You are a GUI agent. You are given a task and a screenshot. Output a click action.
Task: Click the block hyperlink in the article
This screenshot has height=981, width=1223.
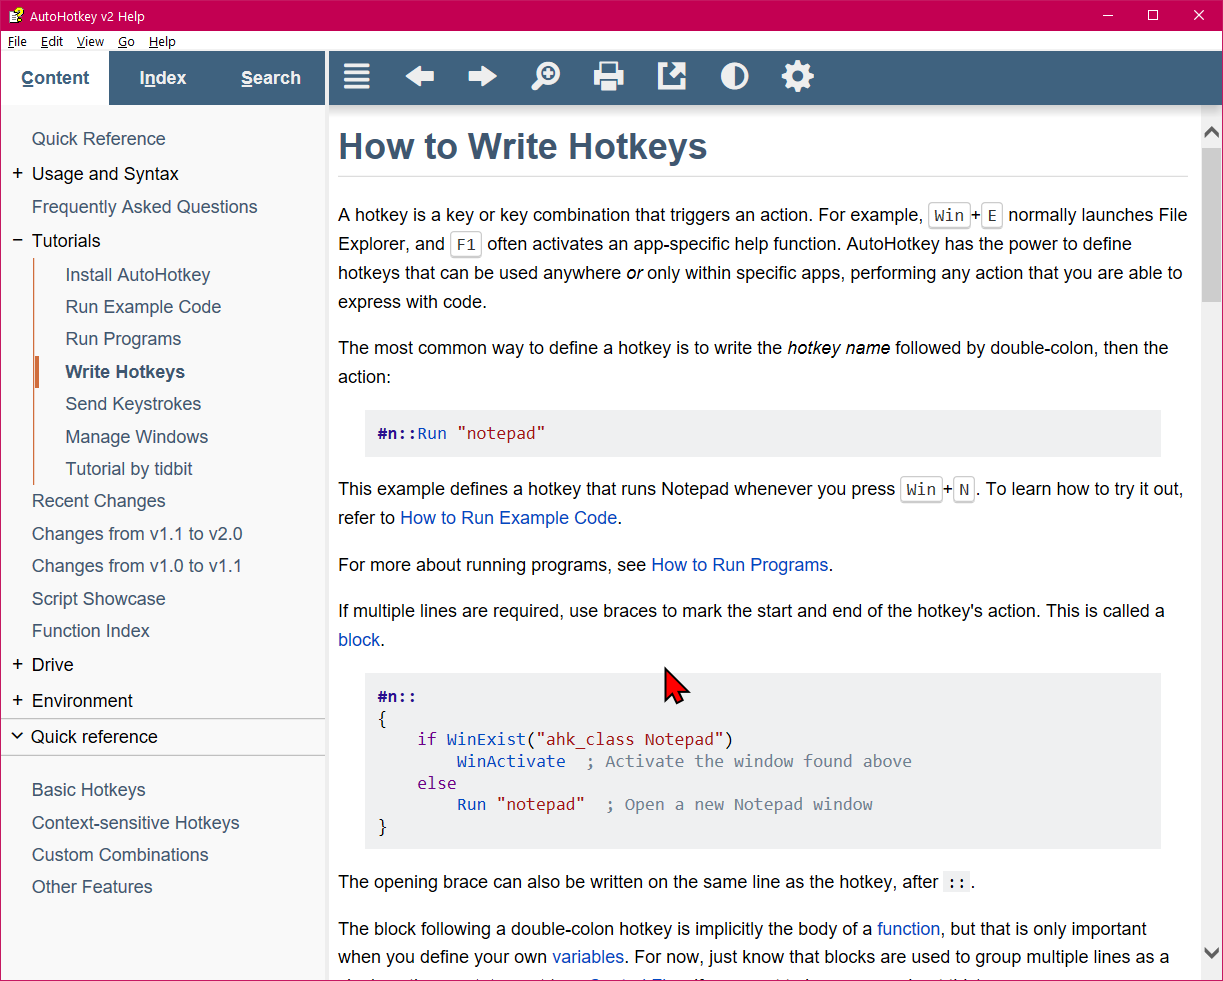pos(358,639)
